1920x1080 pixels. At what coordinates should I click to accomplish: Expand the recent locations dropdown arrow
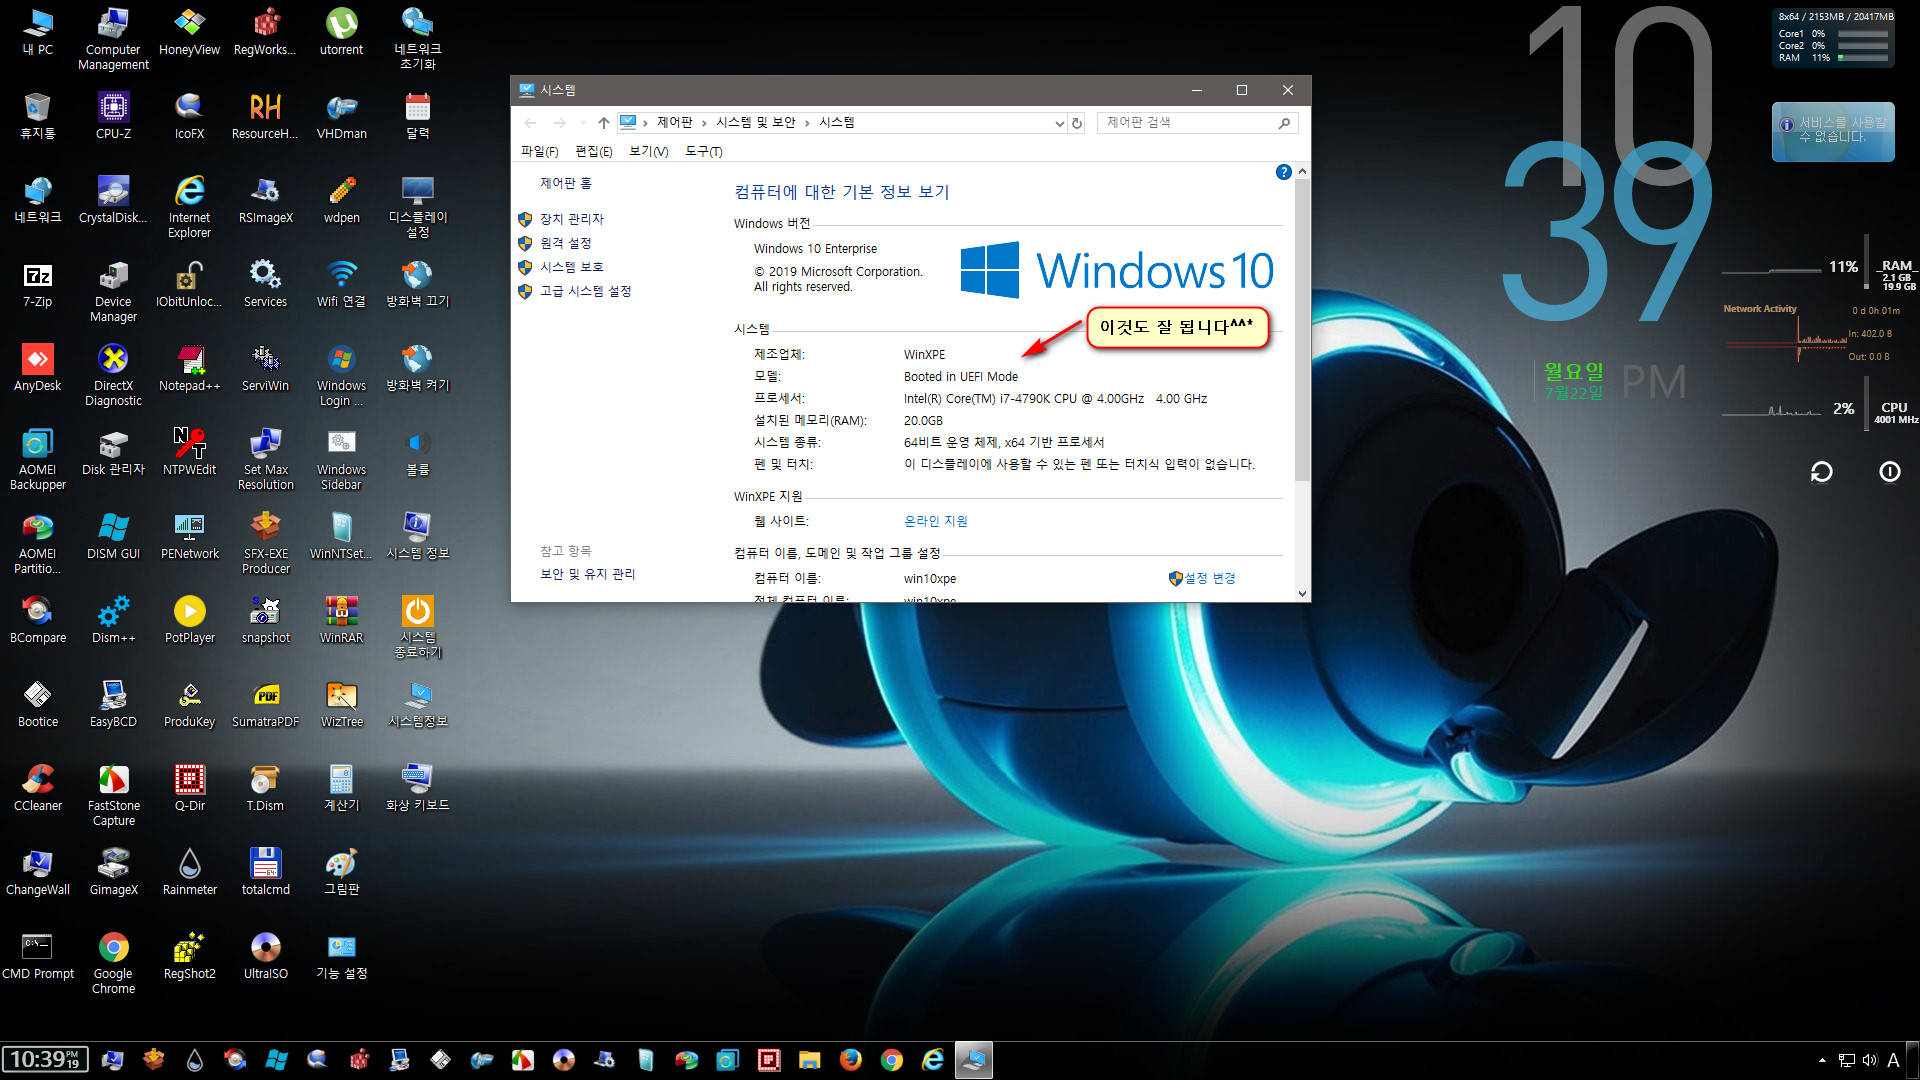[583, 123]
